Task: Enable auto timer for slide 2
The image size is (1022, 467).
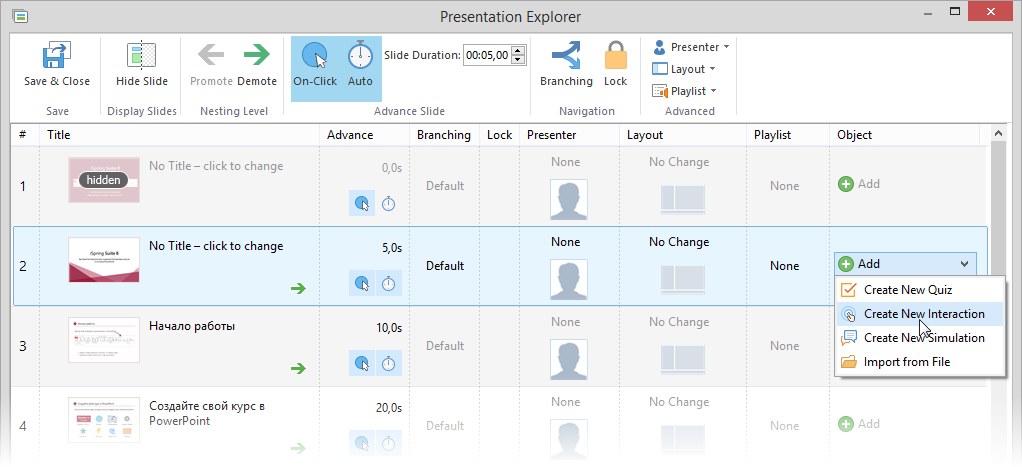Action: (x=389, y=285)
